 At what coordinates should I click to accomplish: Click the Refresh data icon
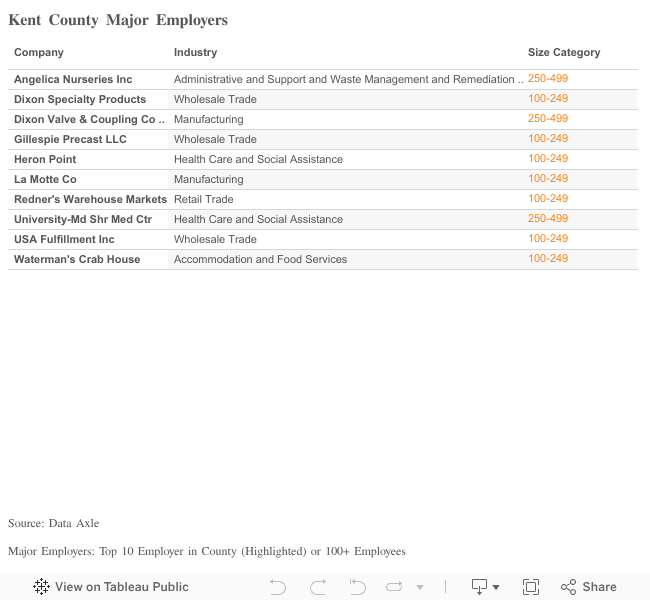(x=394, y=586)
